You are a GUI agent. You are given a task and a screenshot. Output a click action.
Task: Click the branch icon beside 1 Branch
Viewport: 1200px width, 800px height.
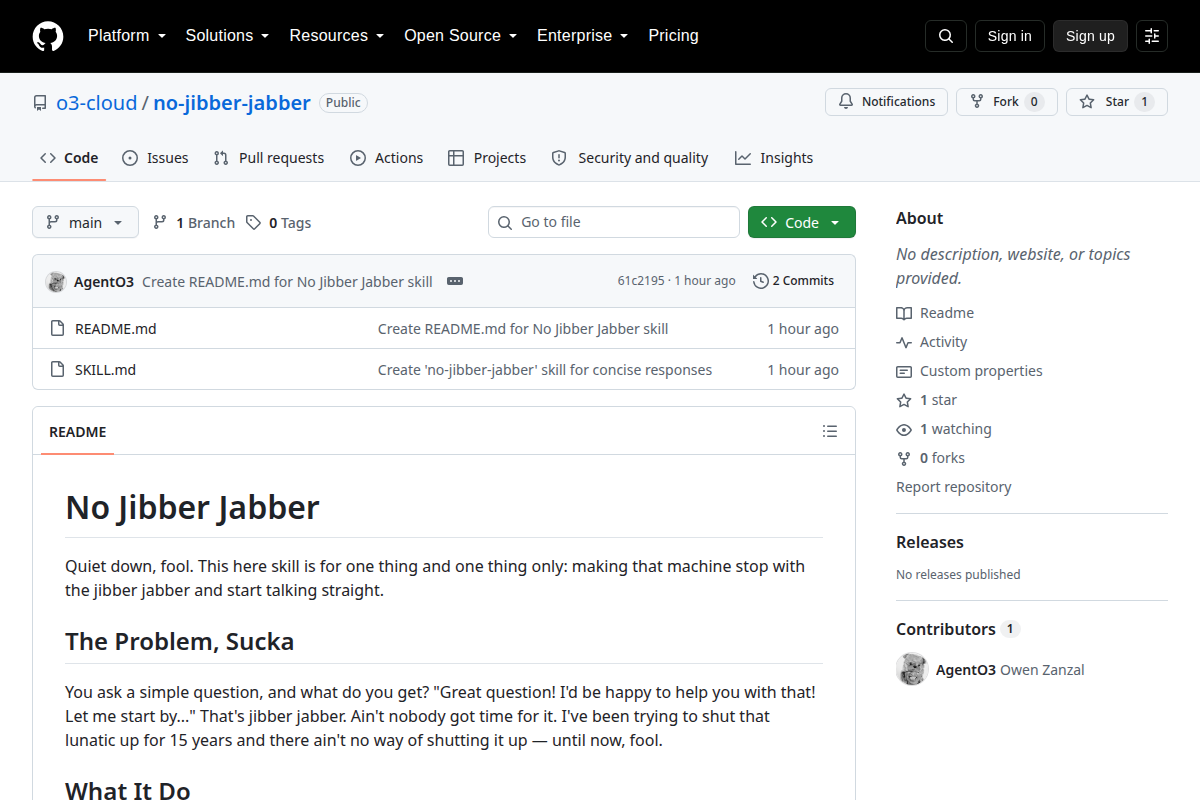tap(160, 223)
